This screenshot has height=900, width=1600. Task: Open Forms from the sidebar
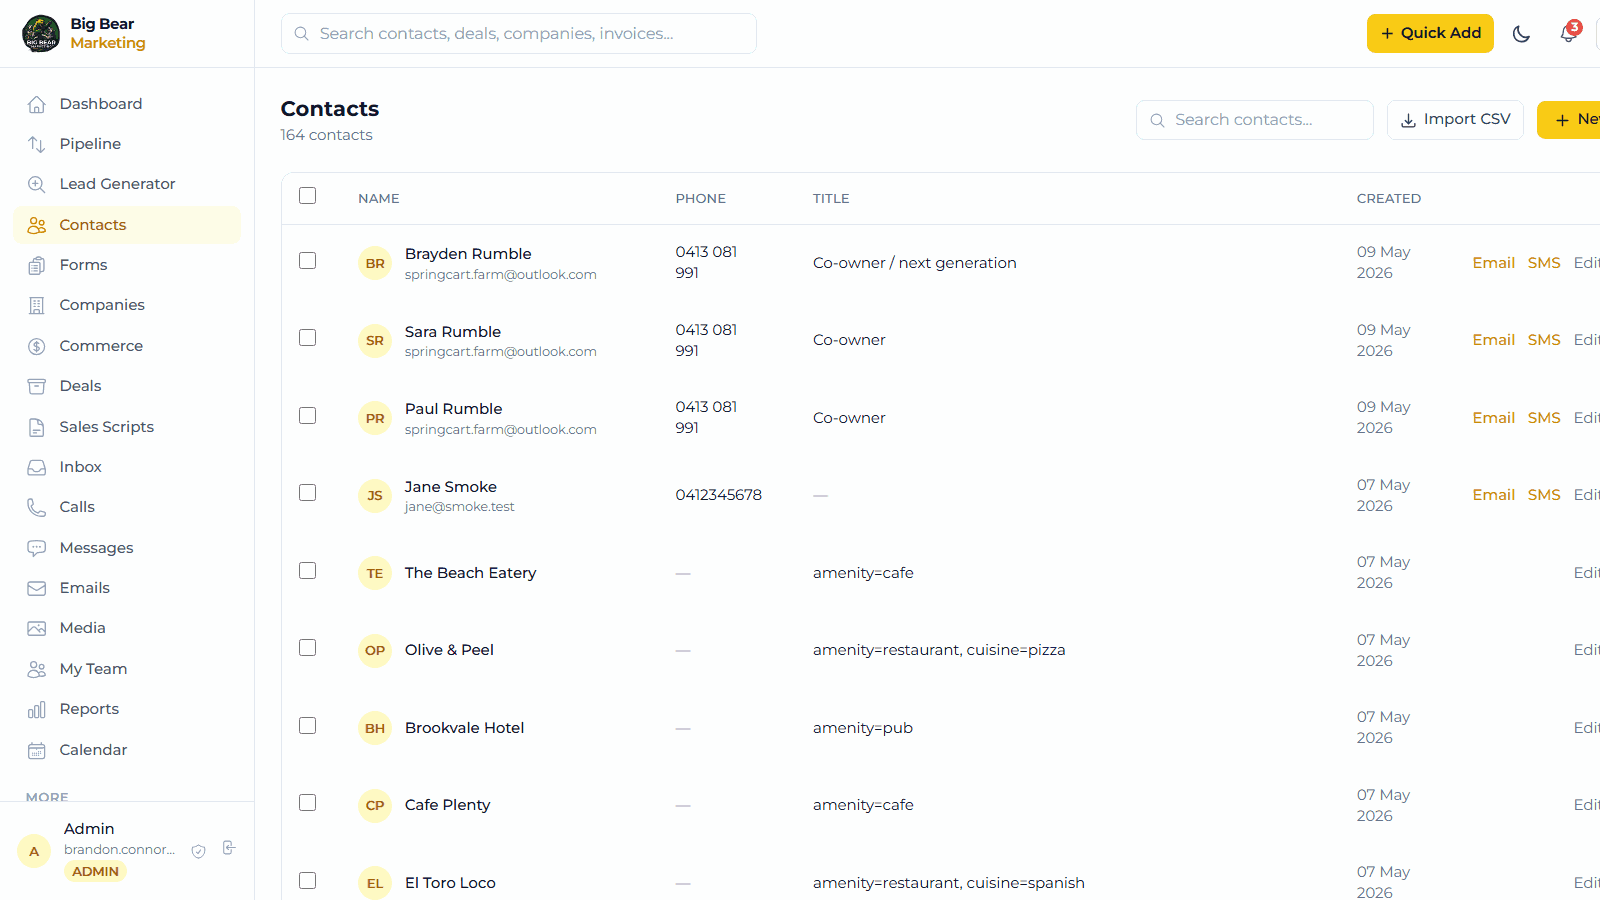[127, 265]
